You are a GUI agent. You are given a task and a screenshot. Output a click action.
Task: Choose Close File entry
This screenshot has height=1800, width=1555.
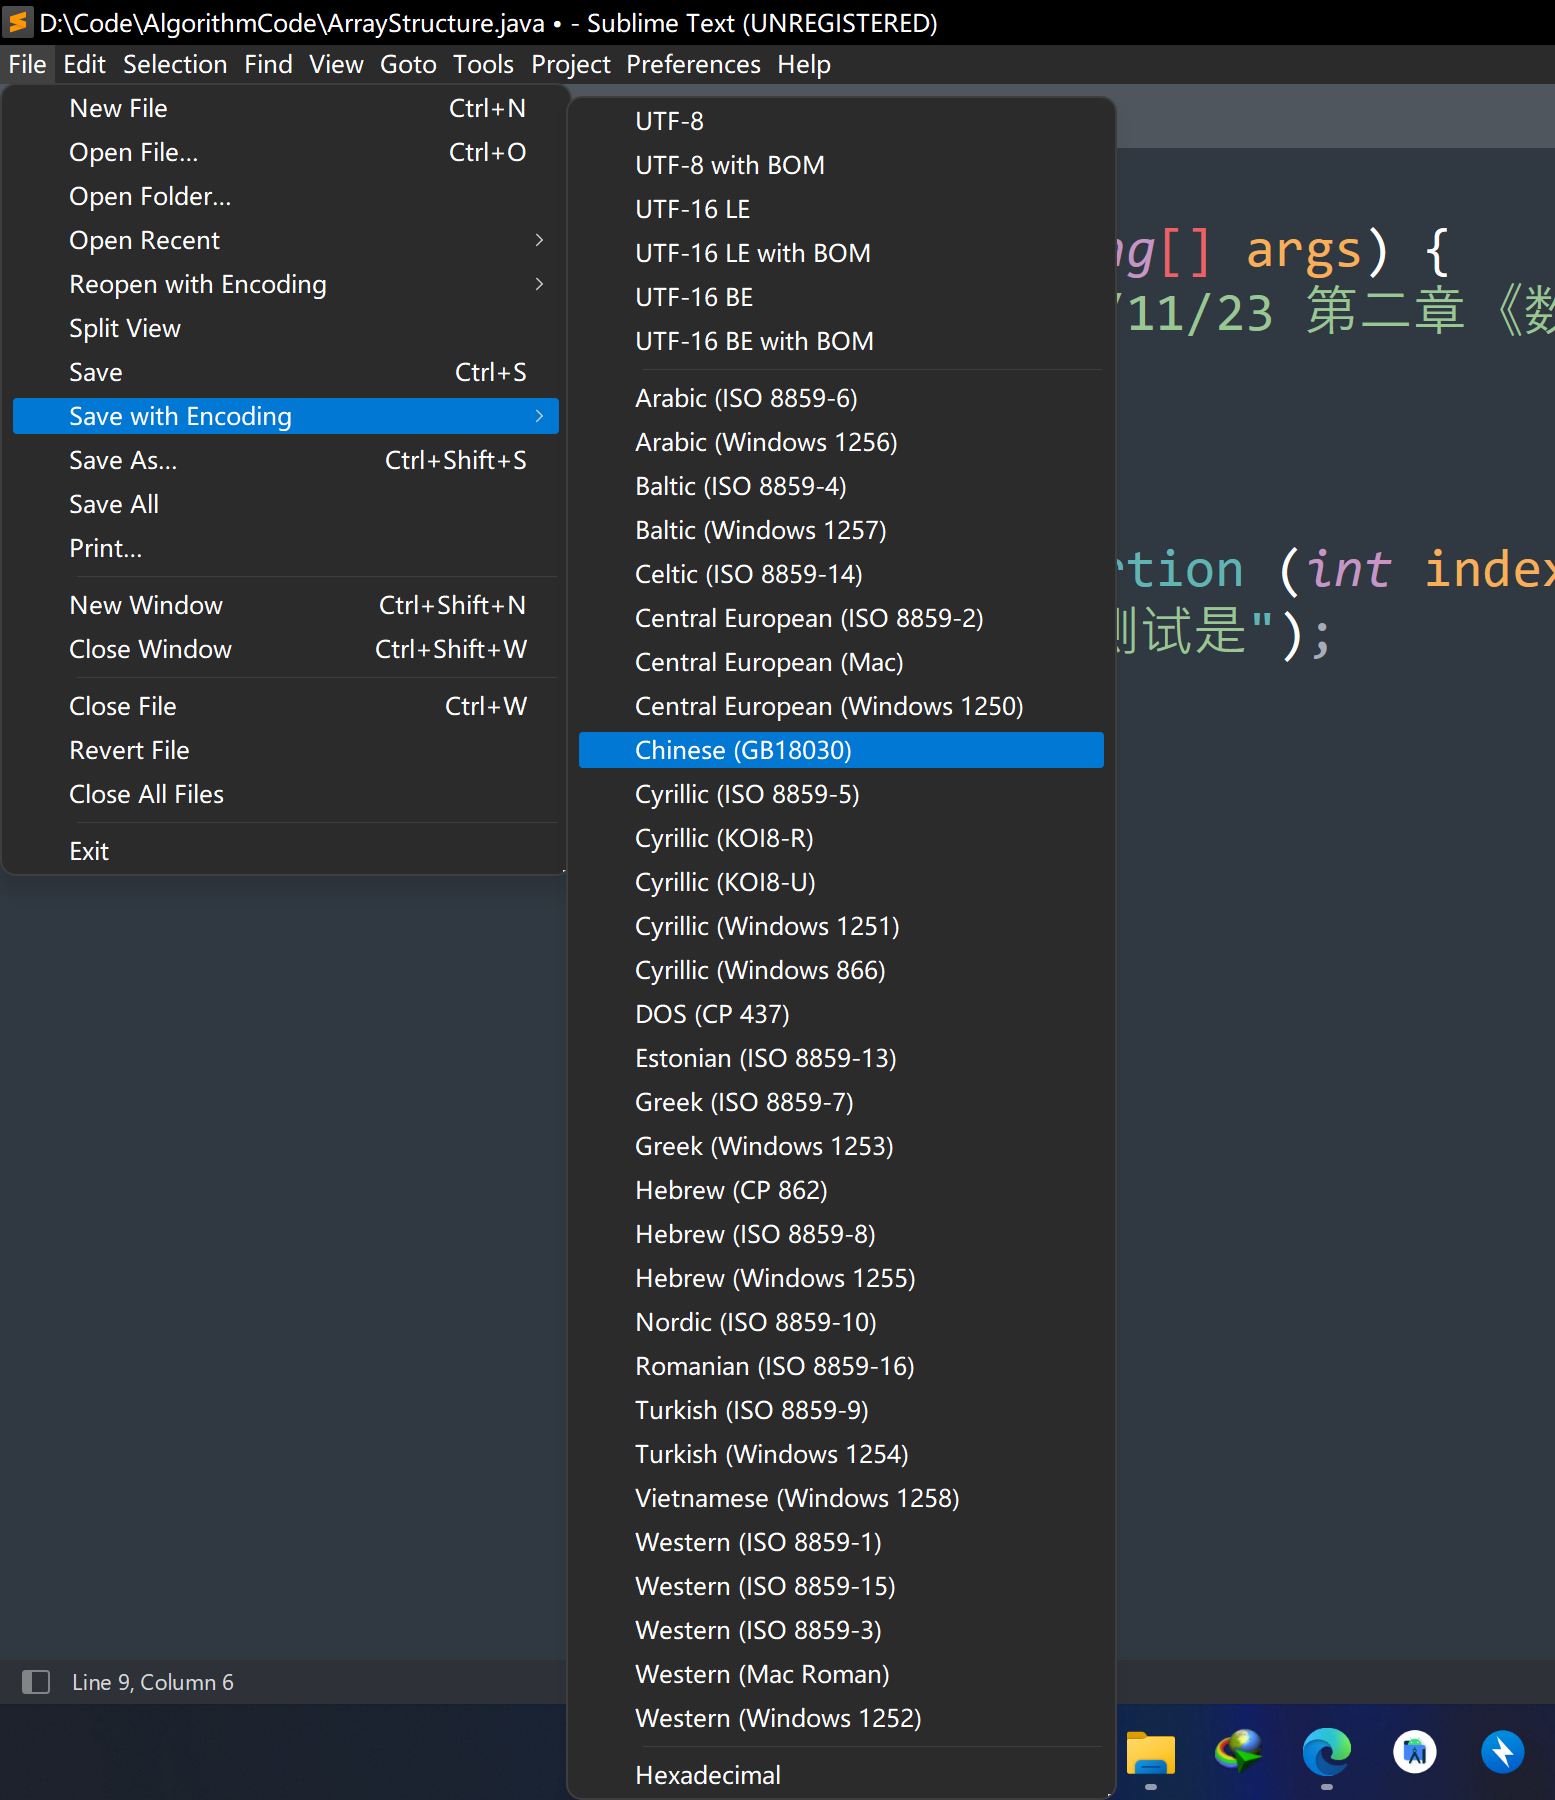pyautogui.click(x=285, y=706)
